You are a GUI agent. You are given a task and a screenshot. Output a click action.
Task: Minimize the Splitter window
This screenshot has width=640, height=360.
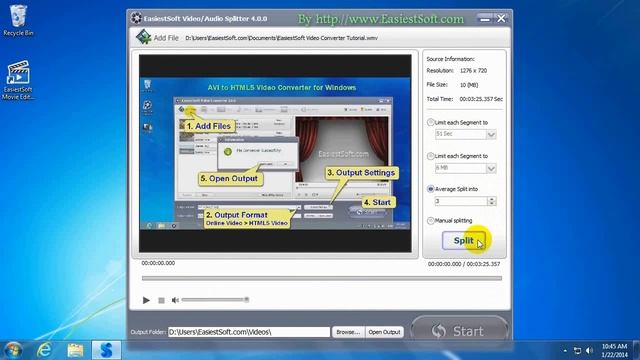(x=485, y=19)
